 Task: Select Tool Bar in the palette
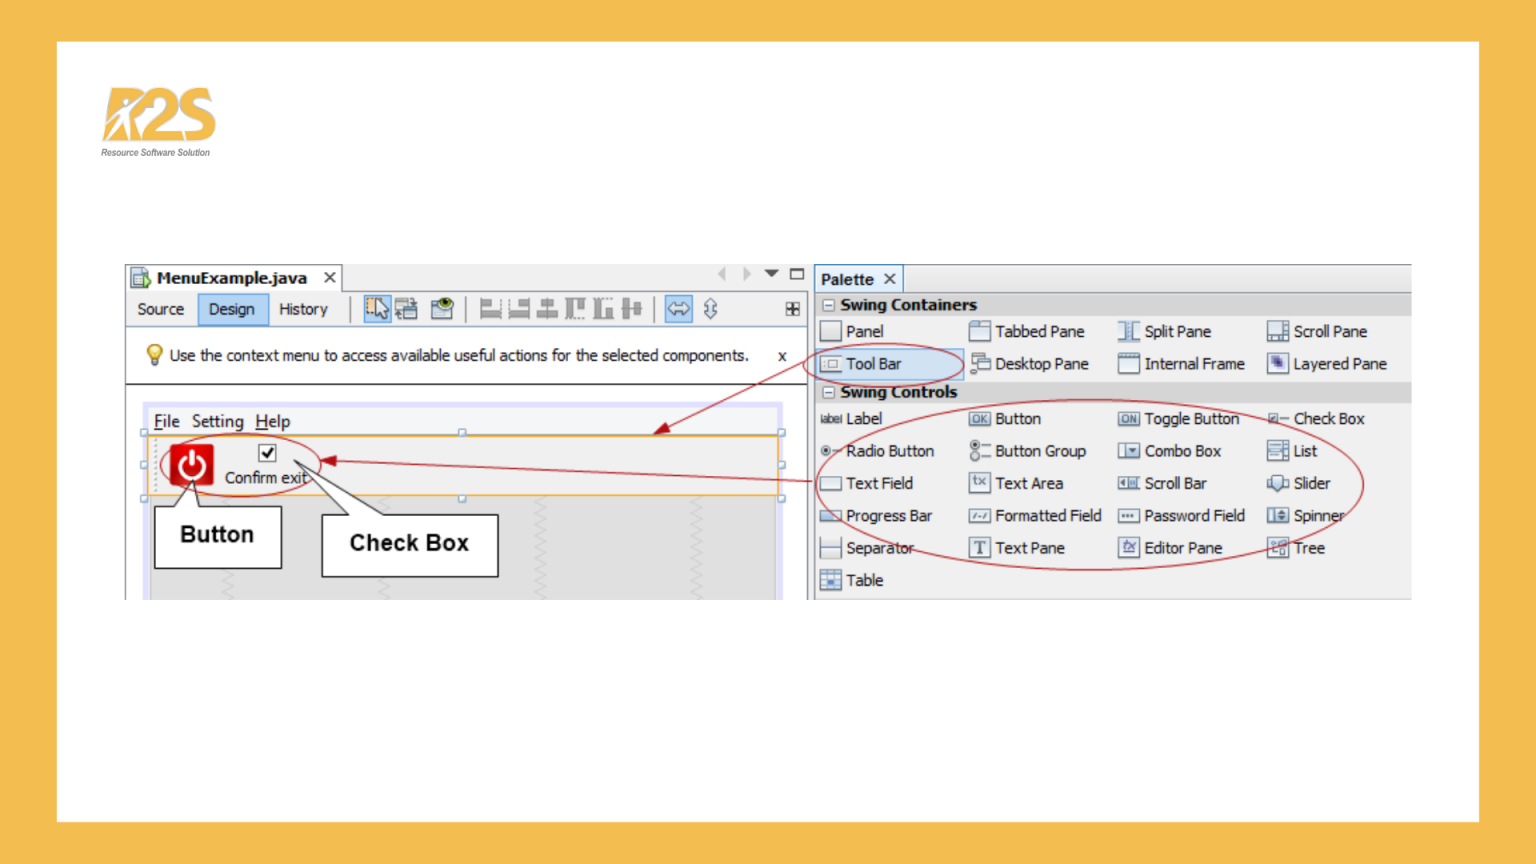[x=873, y=364]
